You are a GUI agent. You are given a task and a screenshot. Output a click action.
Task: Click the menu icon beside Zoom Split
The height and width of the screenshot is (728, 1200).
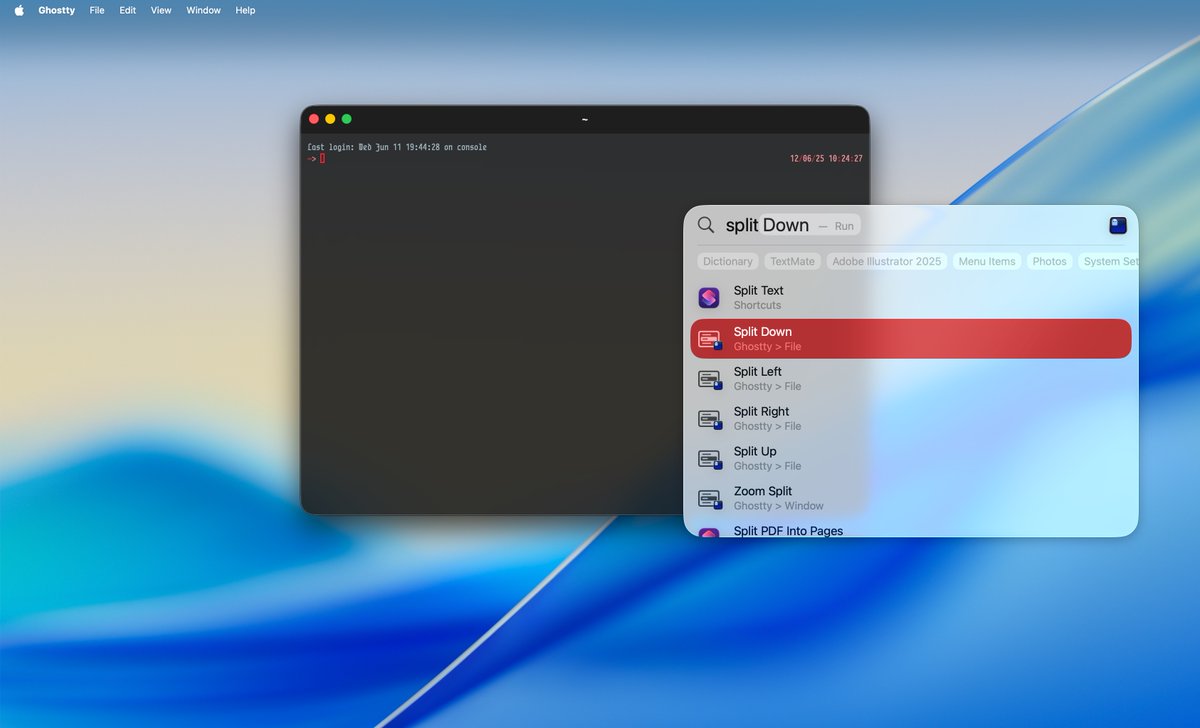point(710,499)
